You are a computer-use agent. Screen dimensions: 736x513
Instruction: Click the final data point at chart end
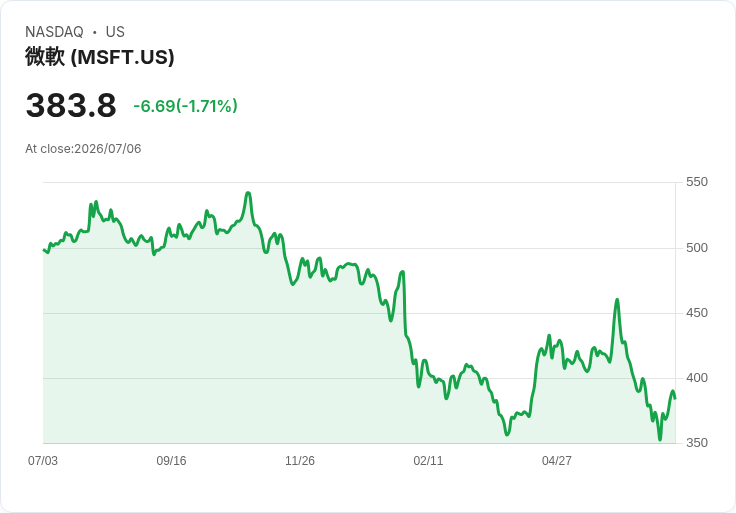675,398
